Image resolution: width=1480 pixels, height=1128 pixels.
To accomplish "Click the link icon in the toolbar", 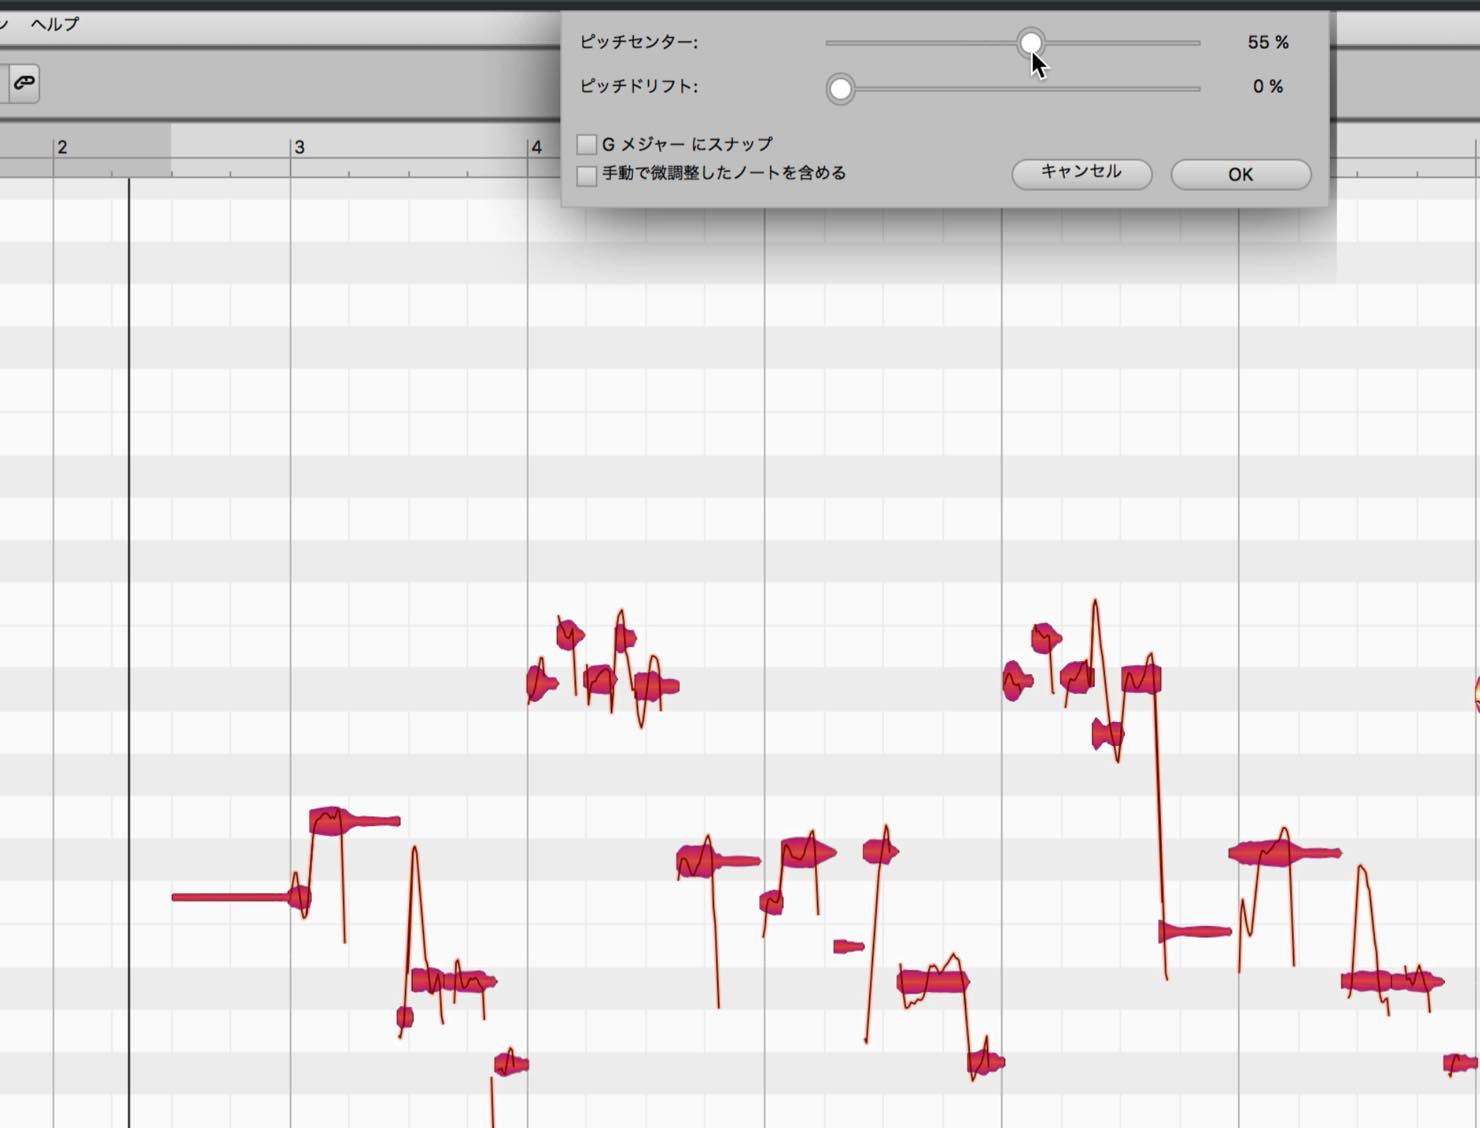I will click(24, 83).
